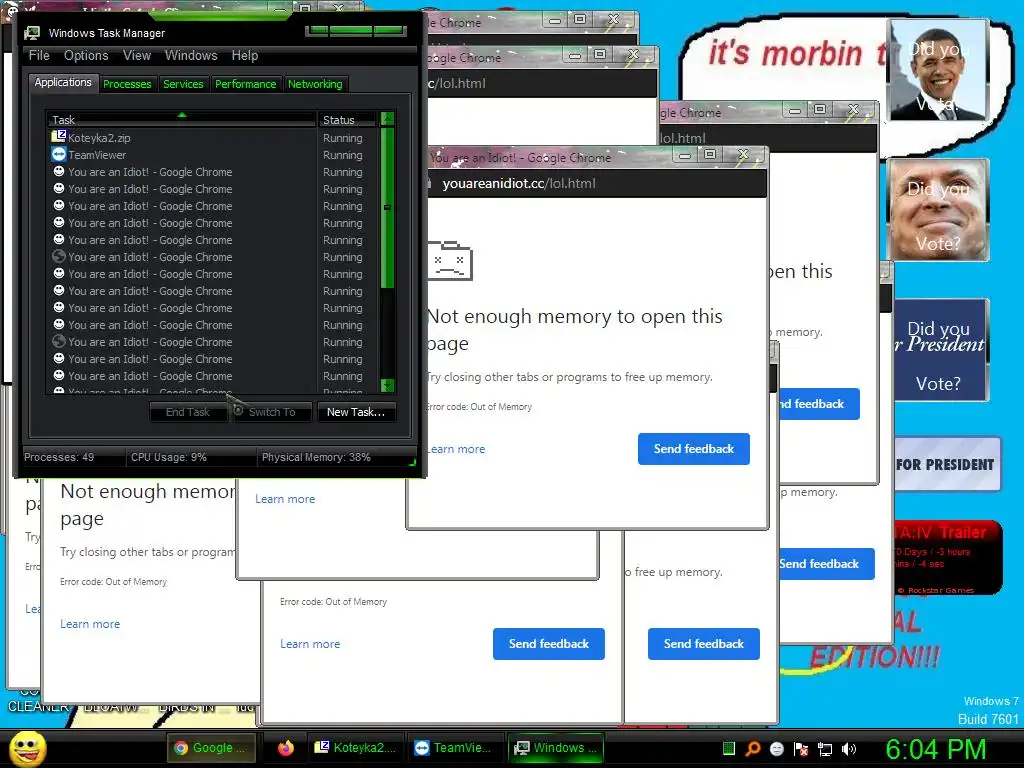Click the McCain 'Did you Vote?' ad thumbnail

tap(938, 210)
